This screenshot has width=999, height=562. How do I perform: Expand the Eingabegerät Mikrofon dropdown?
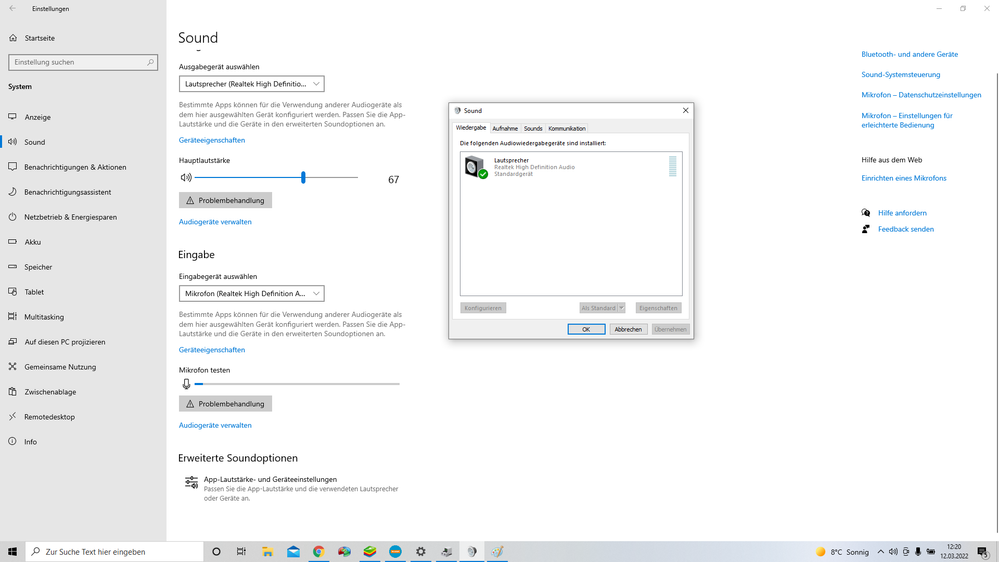[251, 294]
